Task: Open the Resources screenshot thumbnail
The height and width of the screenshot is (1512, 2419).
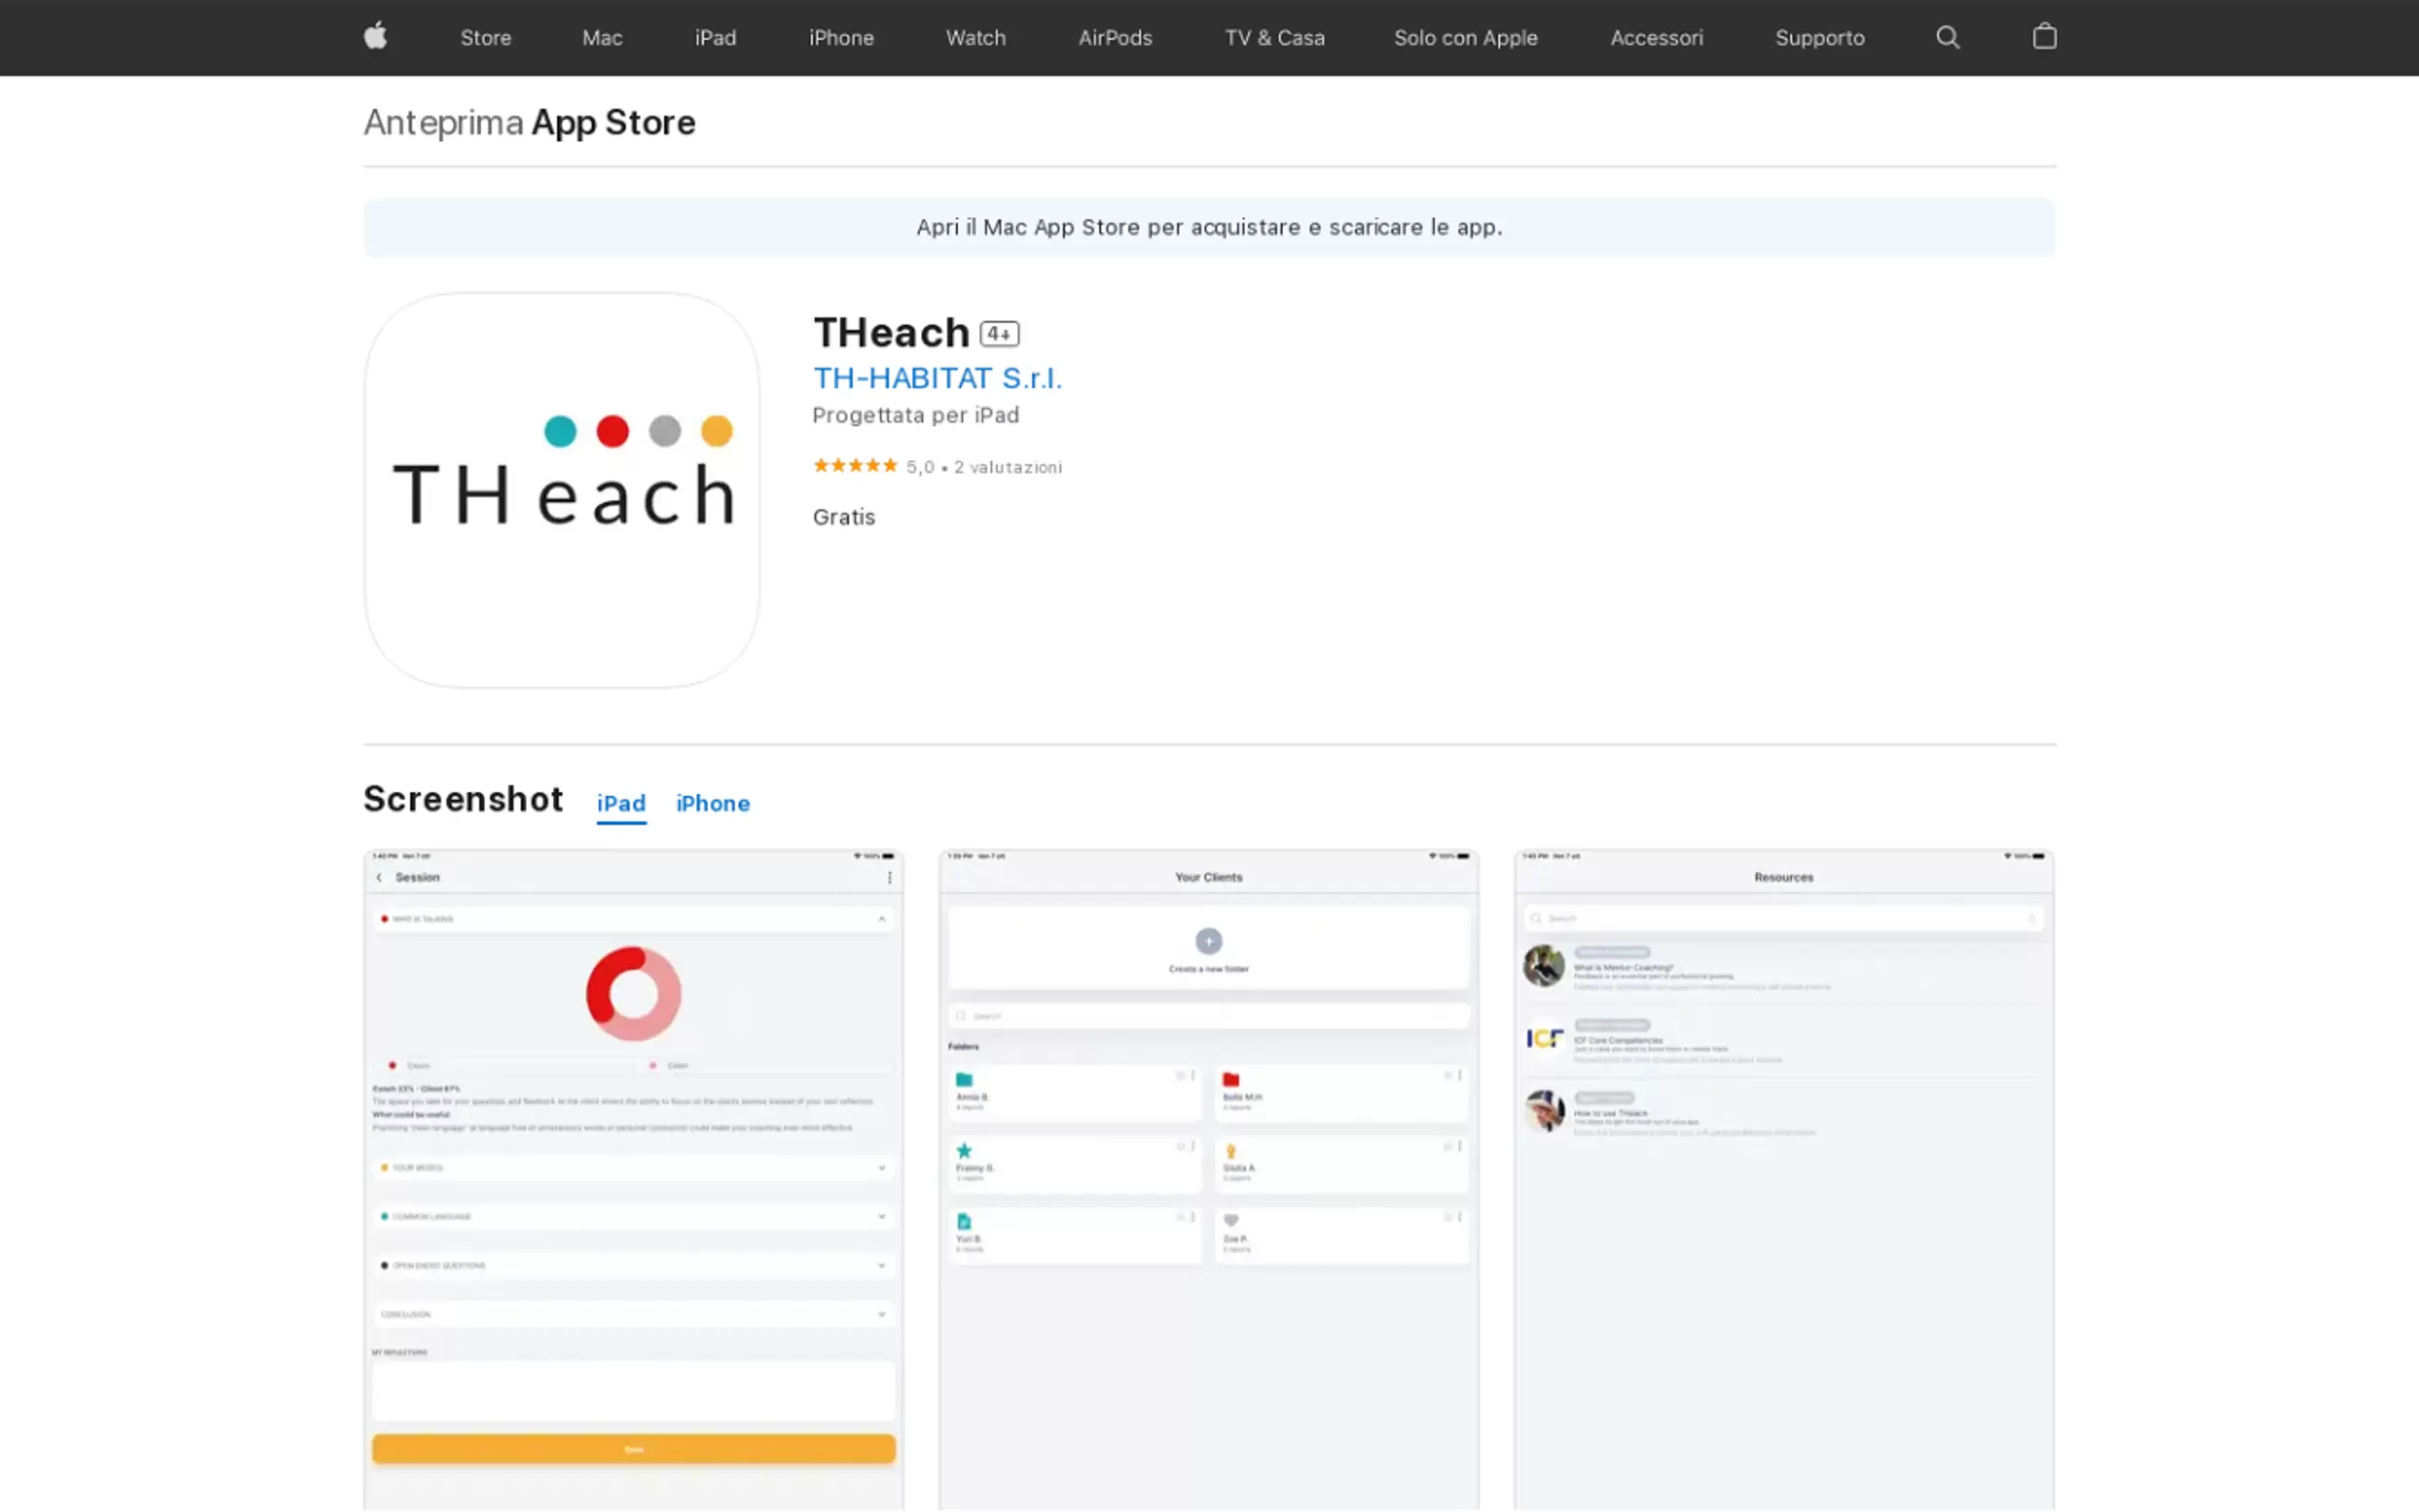Action: click(x=1784, y=1180)
